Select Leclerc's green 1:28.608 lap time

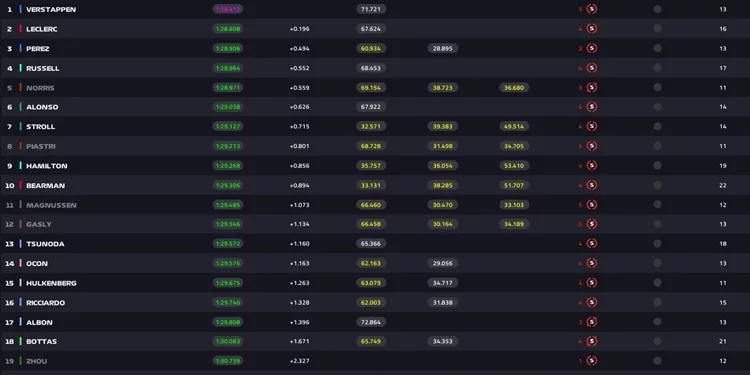(x=228, y=29)
